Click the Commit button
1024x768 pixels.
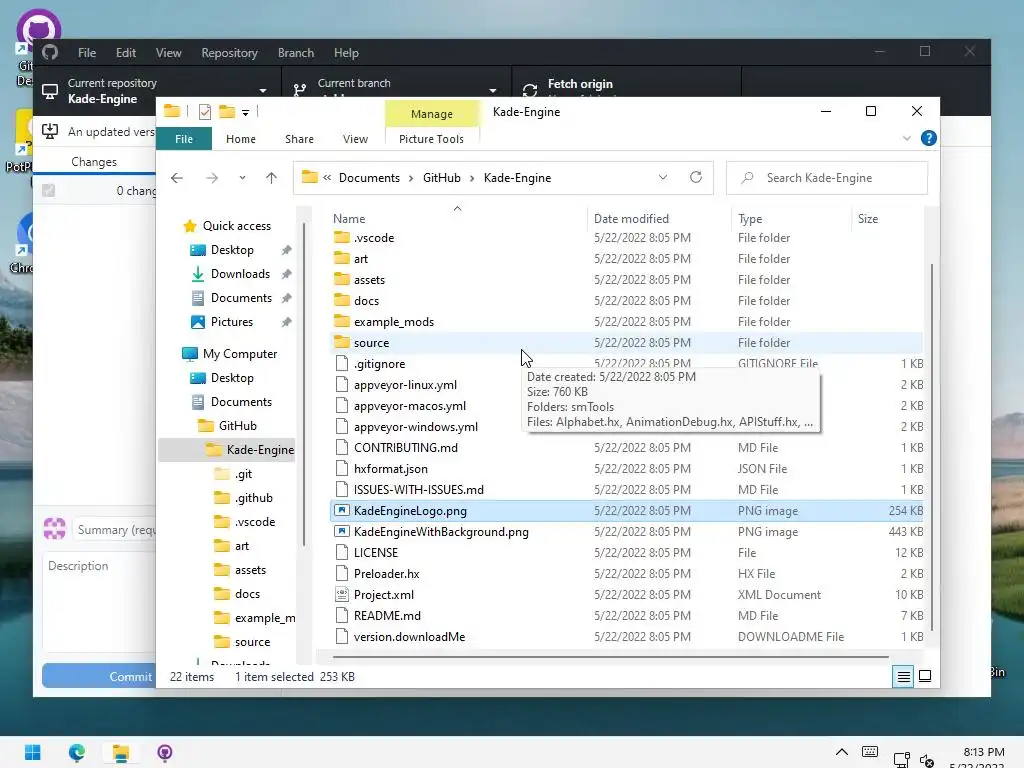tap(99, 677)
